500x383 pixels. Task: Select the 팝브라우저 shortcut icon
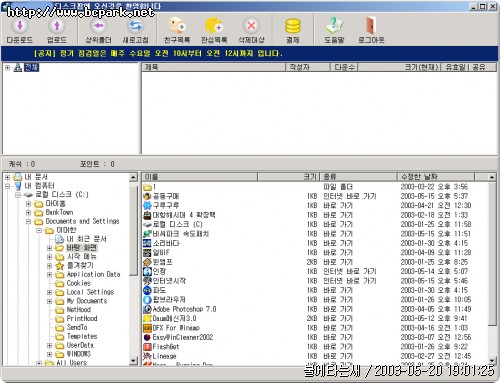pyautogui.click(x=147, y=299)
